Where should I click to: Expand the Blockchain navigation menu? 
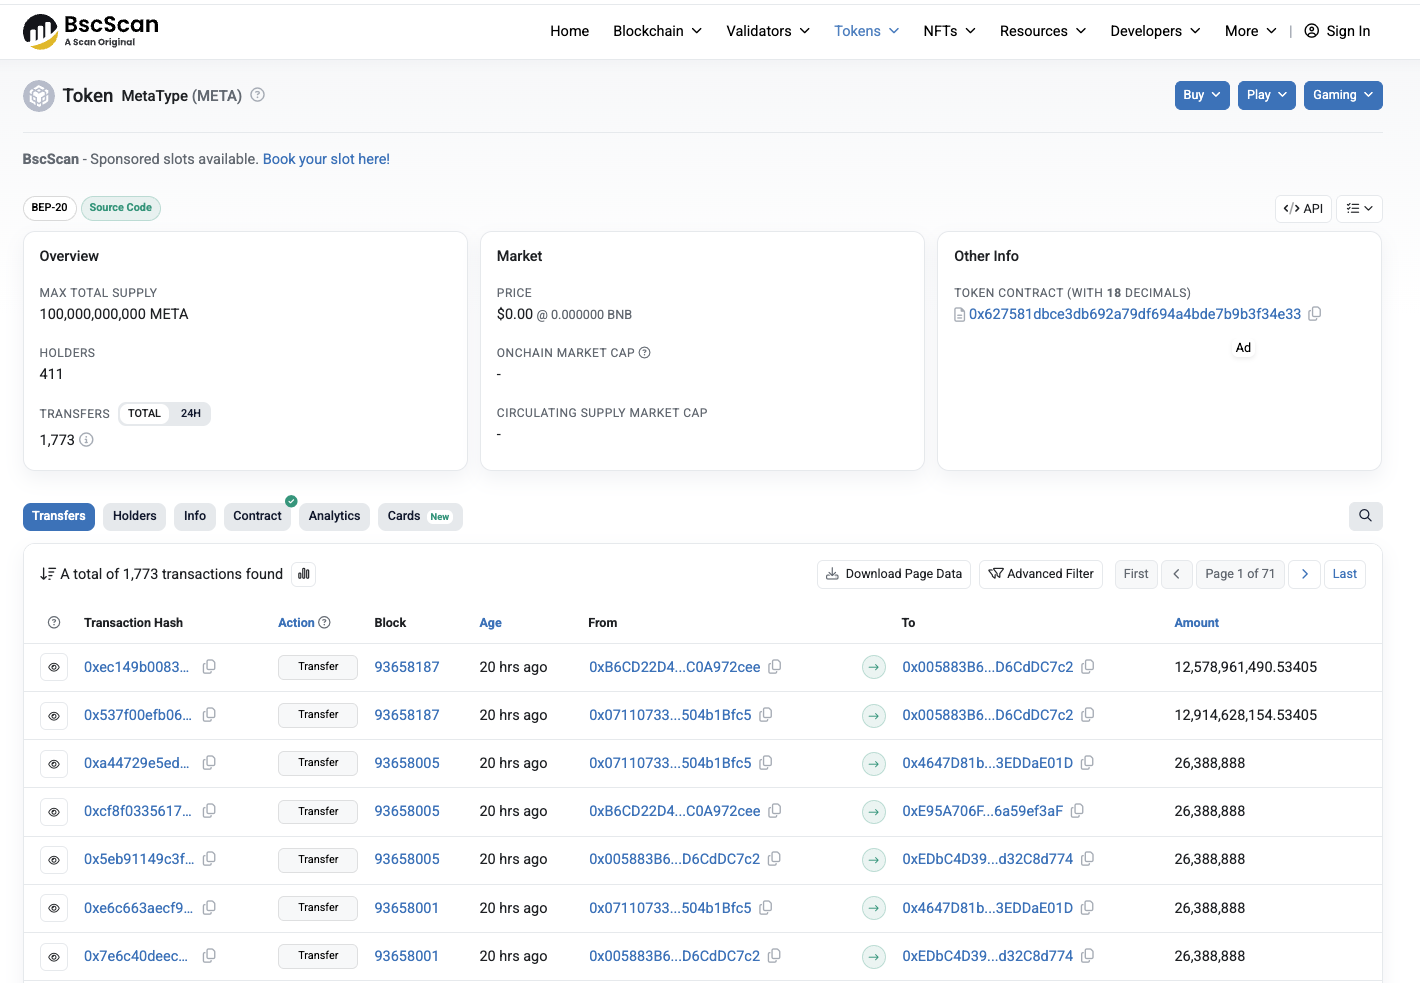657,31
